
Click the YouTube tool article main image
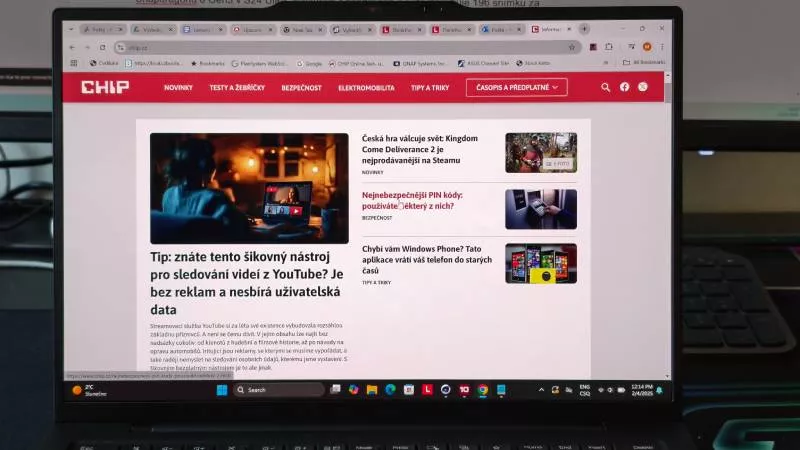click(x=249, y=188)
